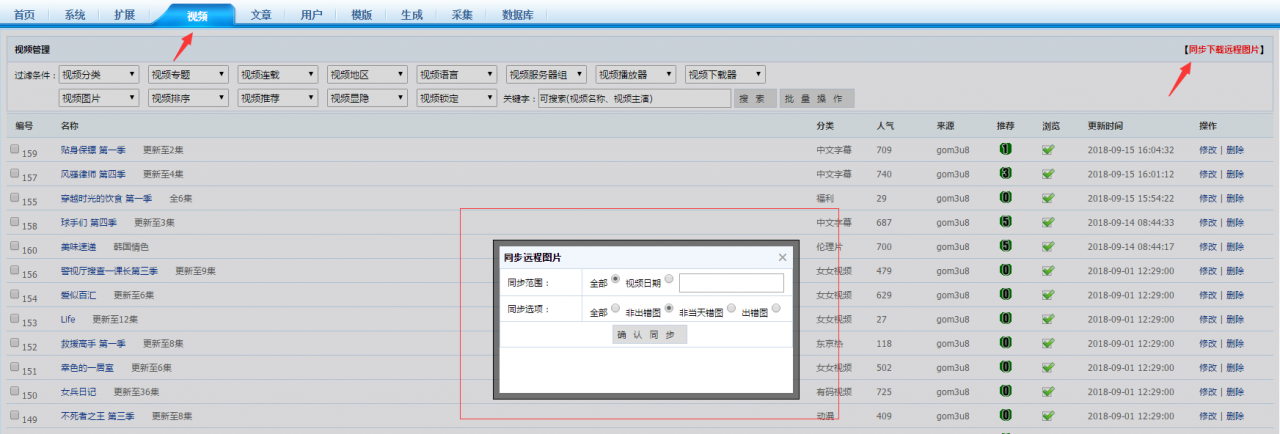
Task: Click the recommend icon for video 153 Life
Action: pos(1005,319)
